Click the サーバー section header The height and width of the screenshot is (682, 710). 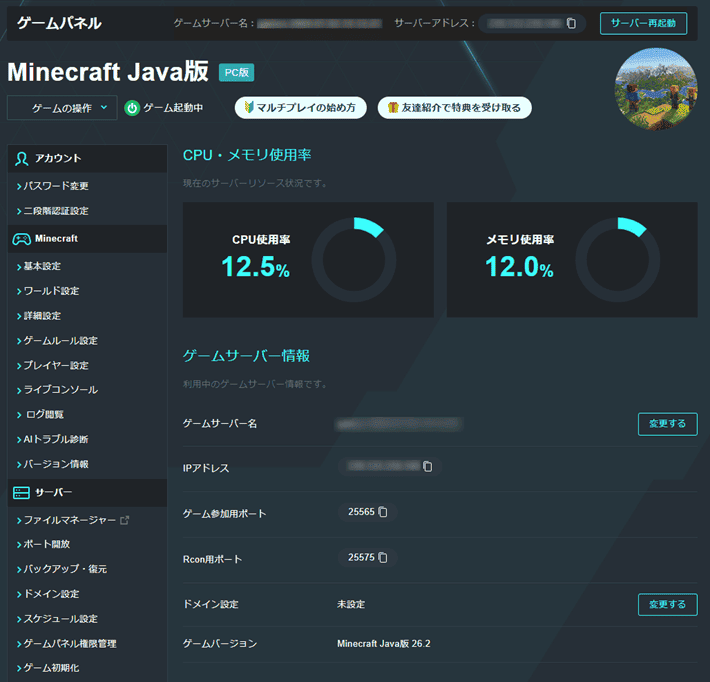click(87, 492)
